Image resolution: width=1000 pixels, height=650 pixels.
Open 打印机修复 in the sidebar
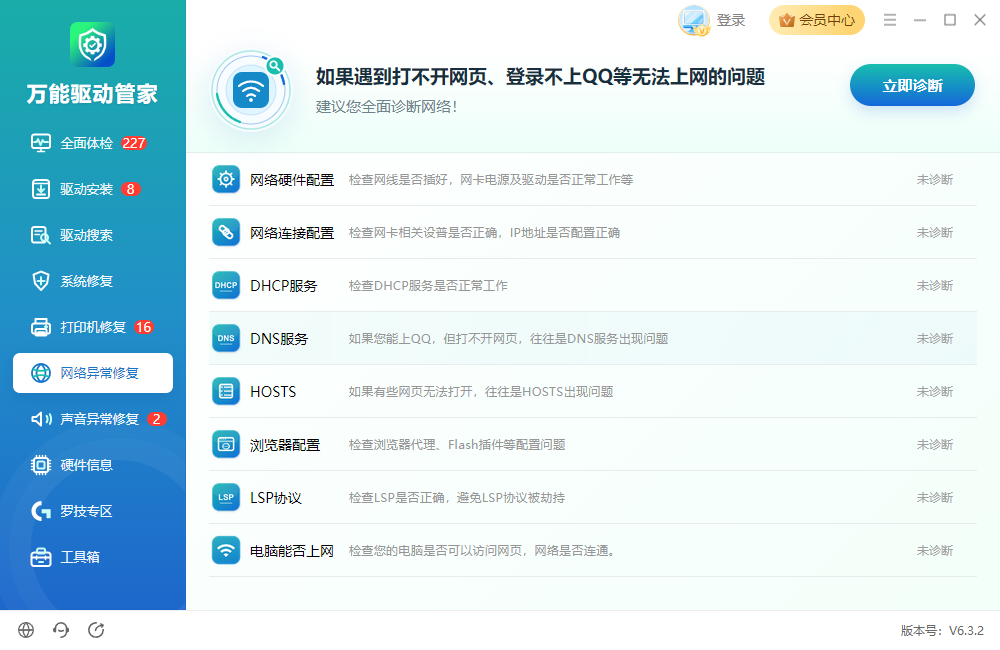(92, 327)
